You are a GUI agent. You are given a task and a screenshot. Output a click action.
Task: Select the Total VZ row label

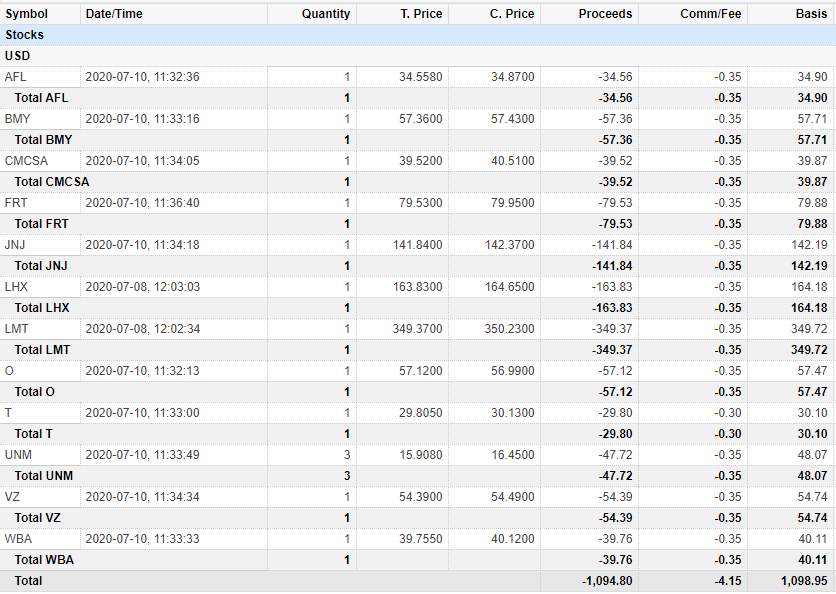(x=37, y=518)
